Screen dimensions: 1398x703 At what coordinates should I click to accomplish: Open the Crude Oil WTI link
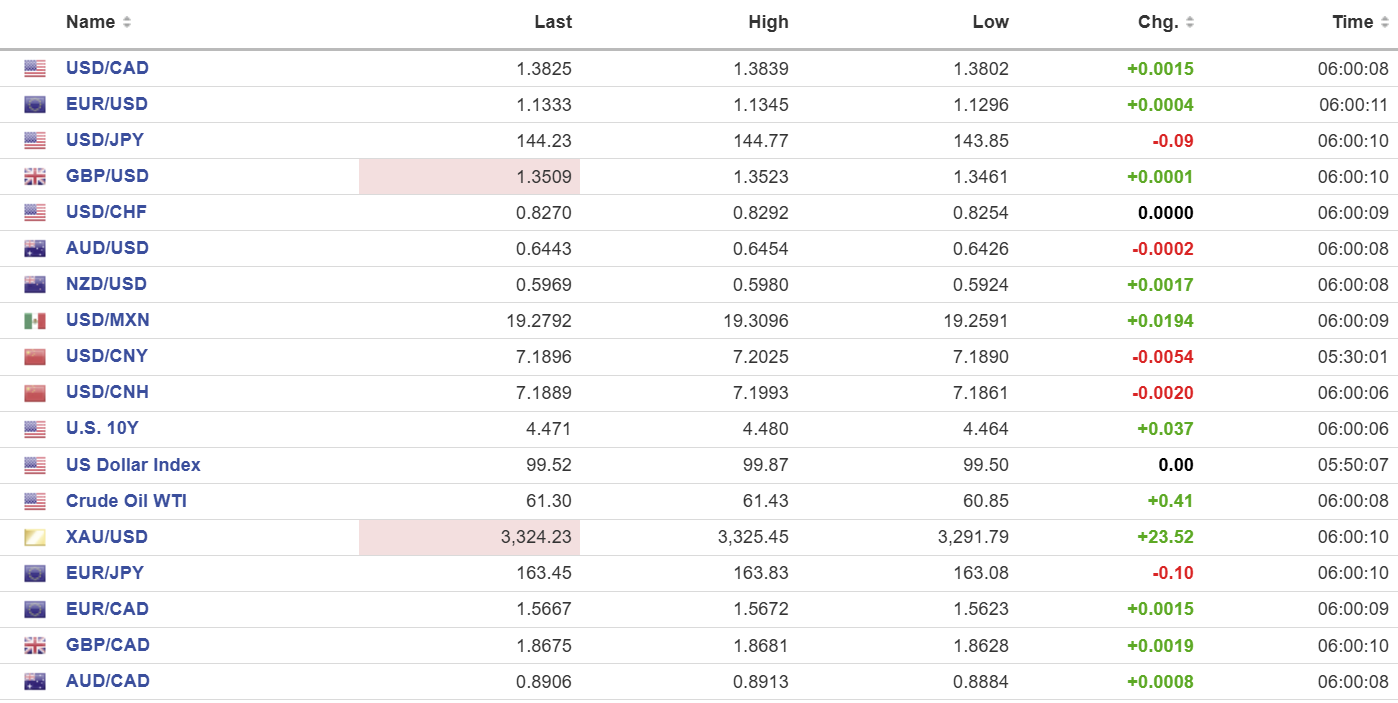[x=126, y=501]
